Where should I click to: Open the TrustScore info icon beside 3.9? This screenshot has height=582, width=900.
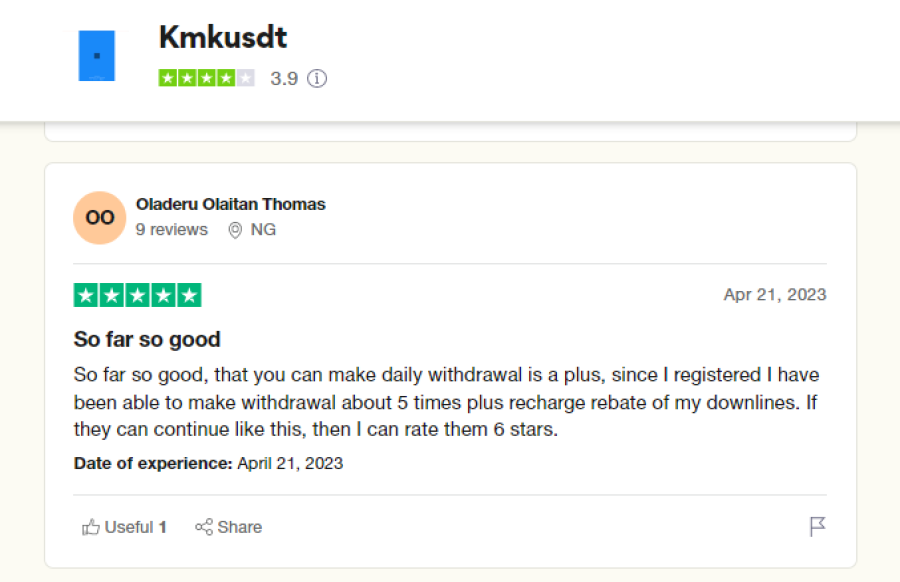pos(317,78)
